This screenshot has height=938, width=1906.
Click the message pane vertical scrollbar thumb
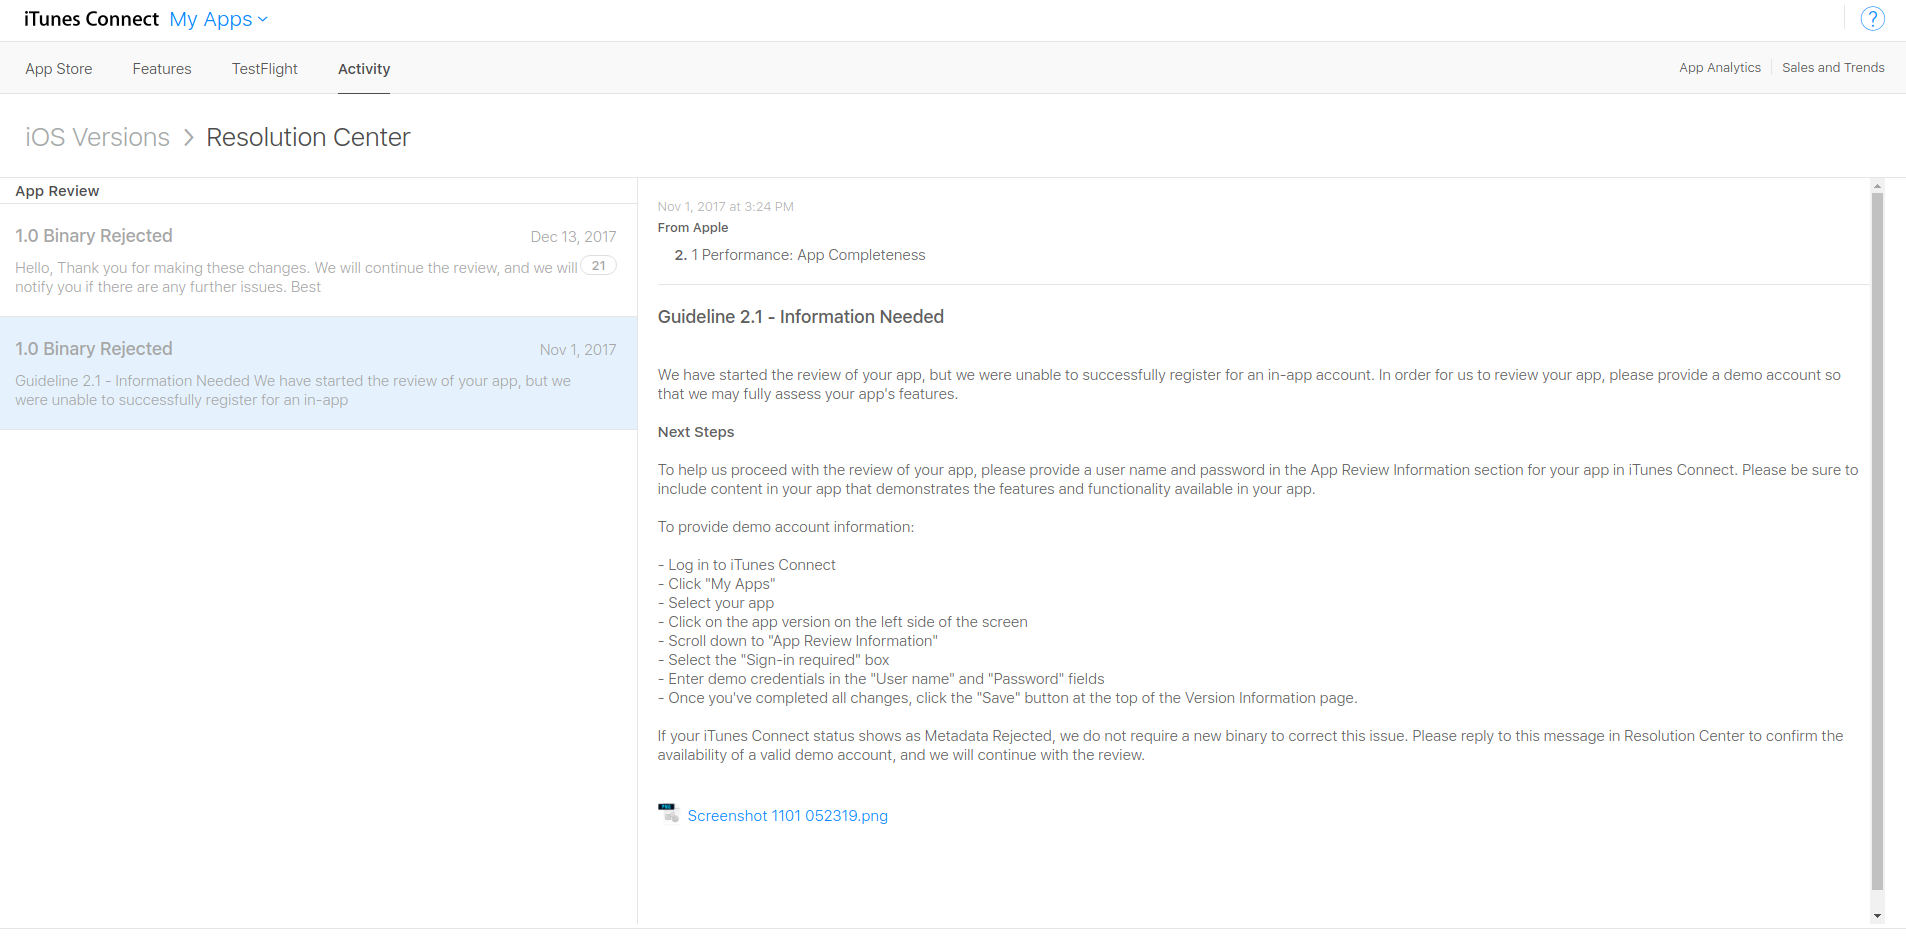(1877, 540)
